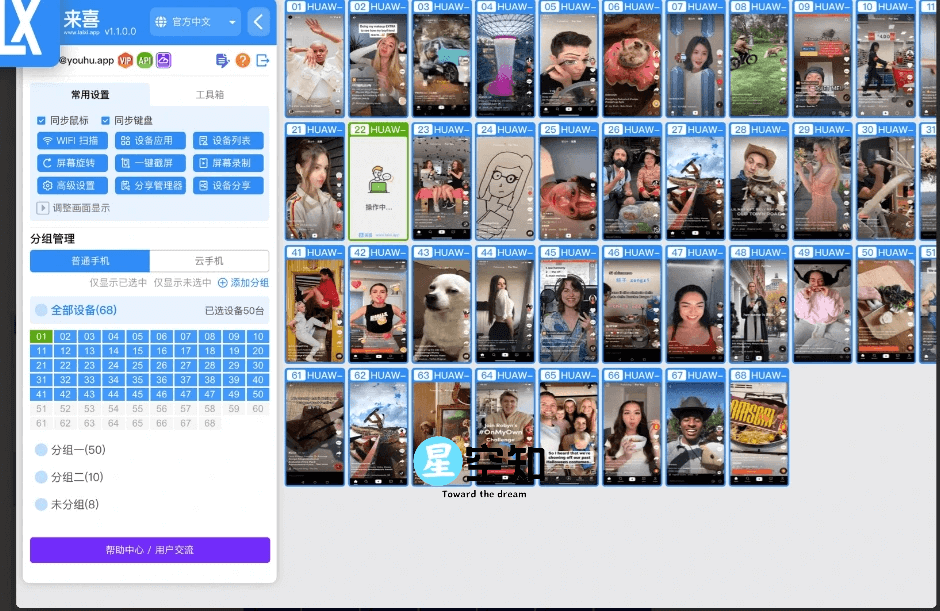
Task: Switch to the 云手机 tab
Action: [209, 261]
